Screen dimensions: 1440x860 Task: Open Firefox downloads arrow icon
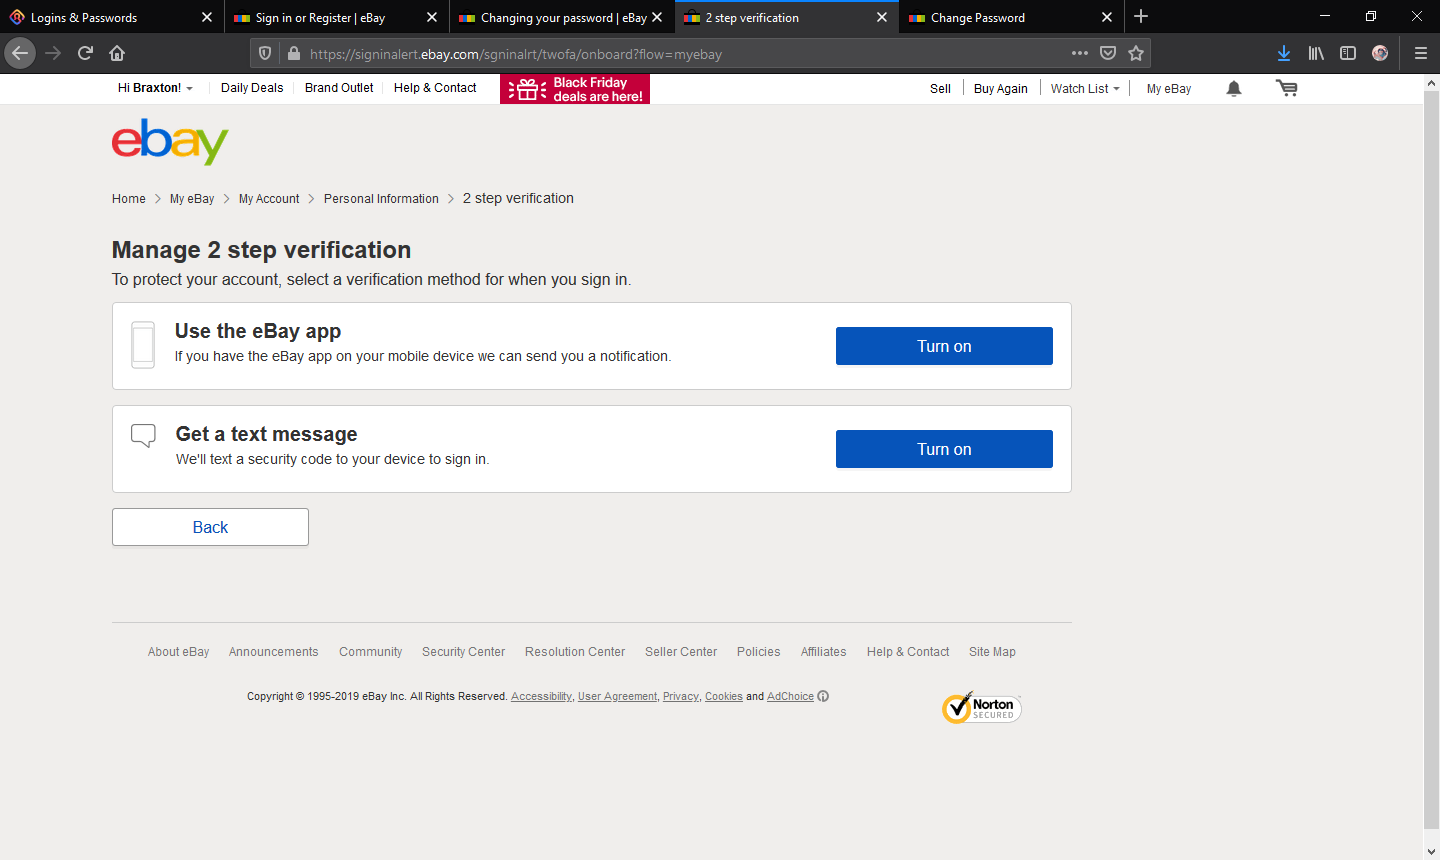point(1284,53)
